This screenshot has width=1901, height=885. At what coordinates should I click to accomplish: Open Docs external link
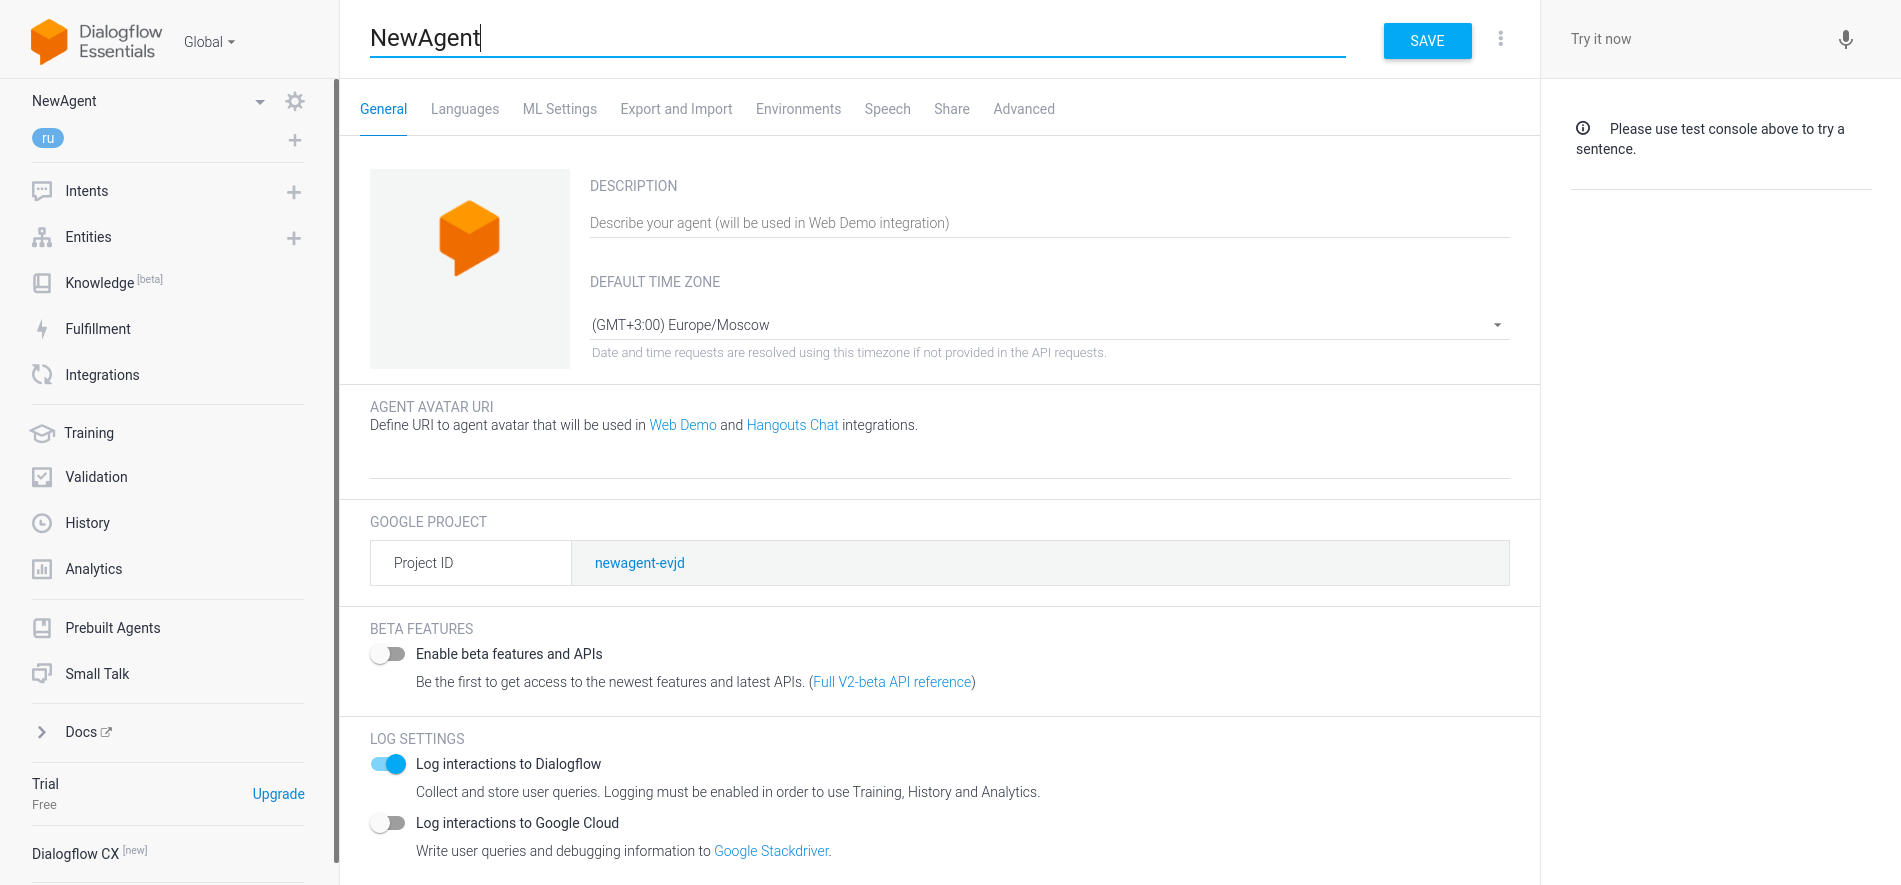click(88, 732)
